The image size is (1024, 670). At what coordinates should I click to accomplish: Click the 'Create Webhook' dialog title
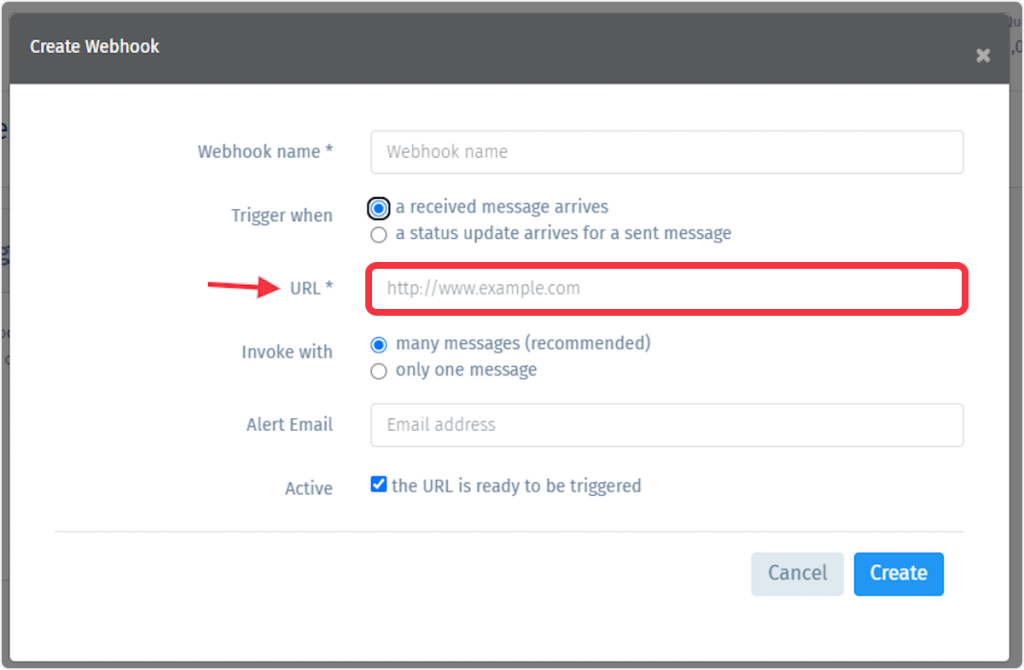(95, 46)
